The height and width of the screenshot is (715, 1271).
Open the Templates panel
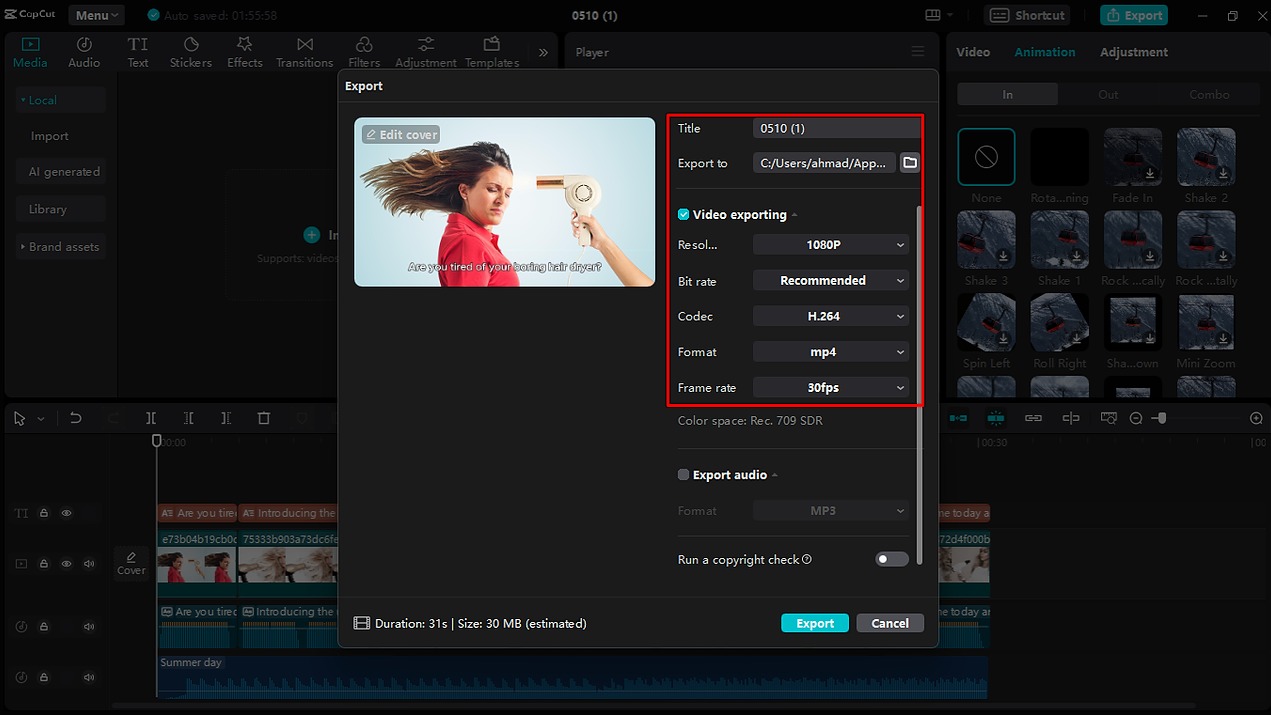tap(490, 51)
